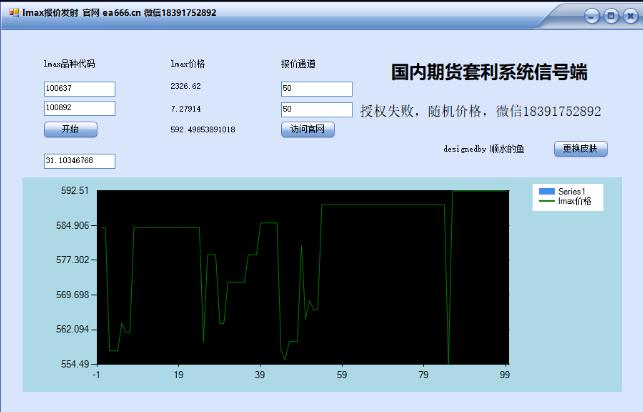
Task: Click the y-axis label 562.094
Action: click(73, 330)
